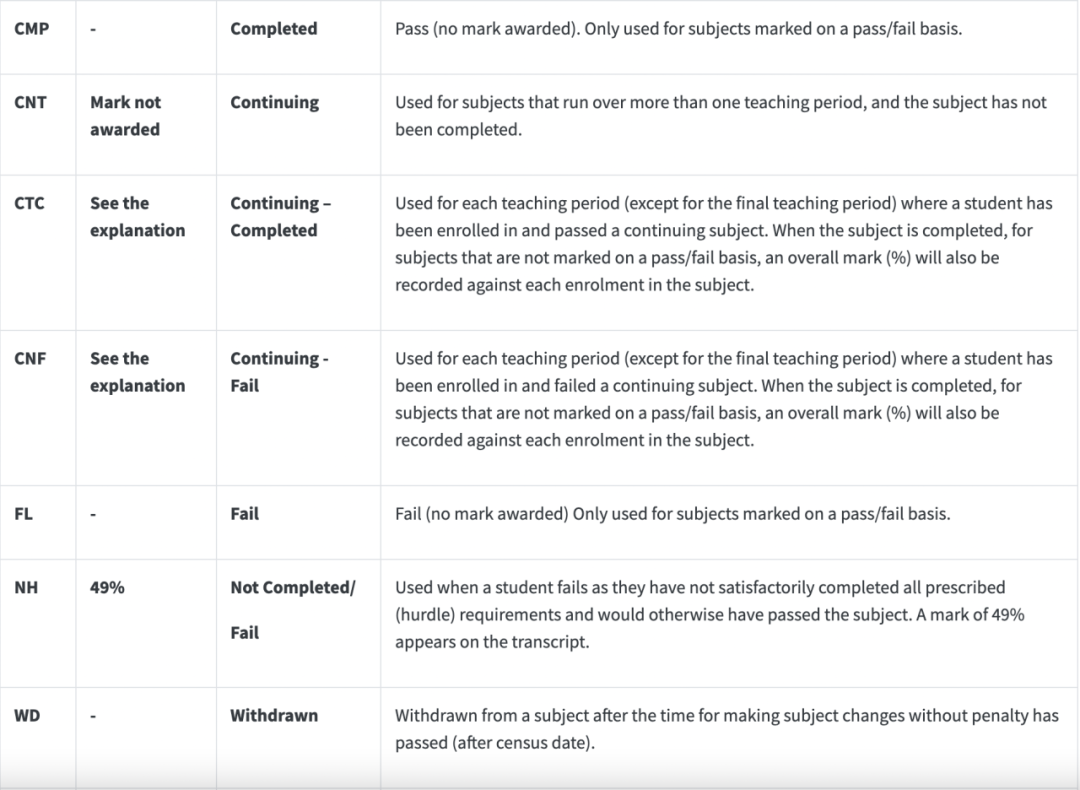Click the hurdle requirements explanation text
The image size is (1080, 790).
point(709,615)
